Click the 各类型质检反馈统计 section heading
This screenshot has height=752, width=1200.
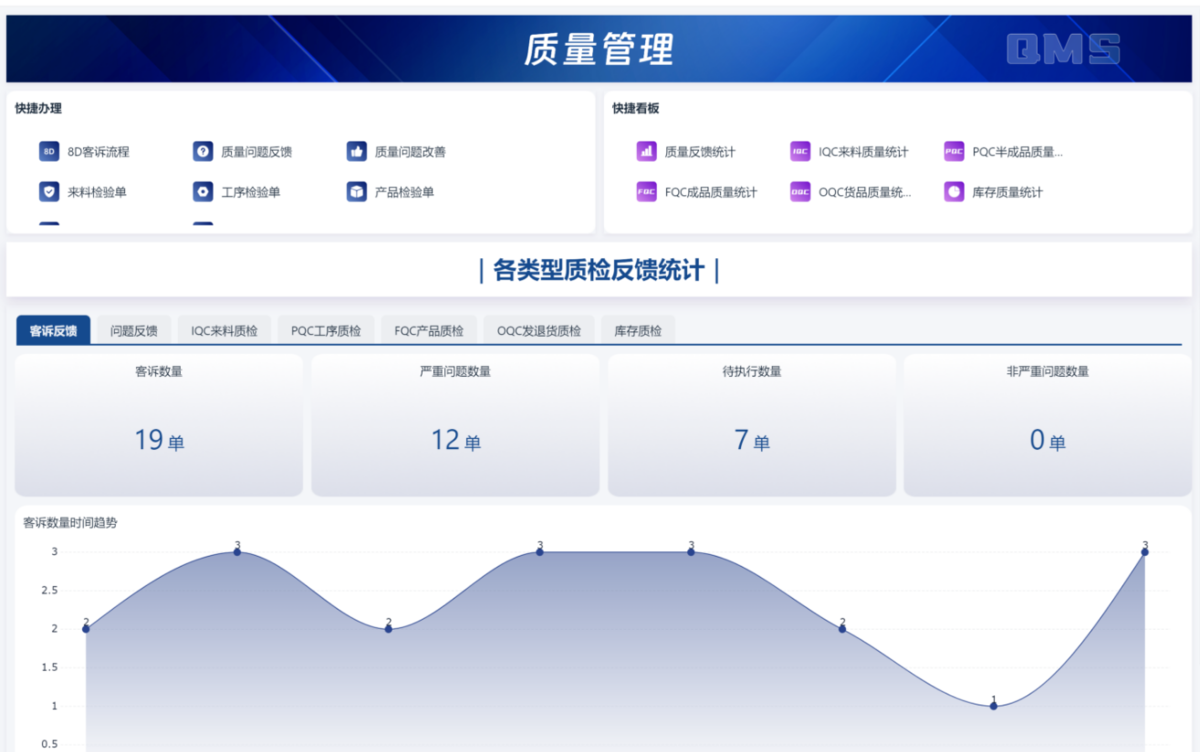click(x=599, y=270)
